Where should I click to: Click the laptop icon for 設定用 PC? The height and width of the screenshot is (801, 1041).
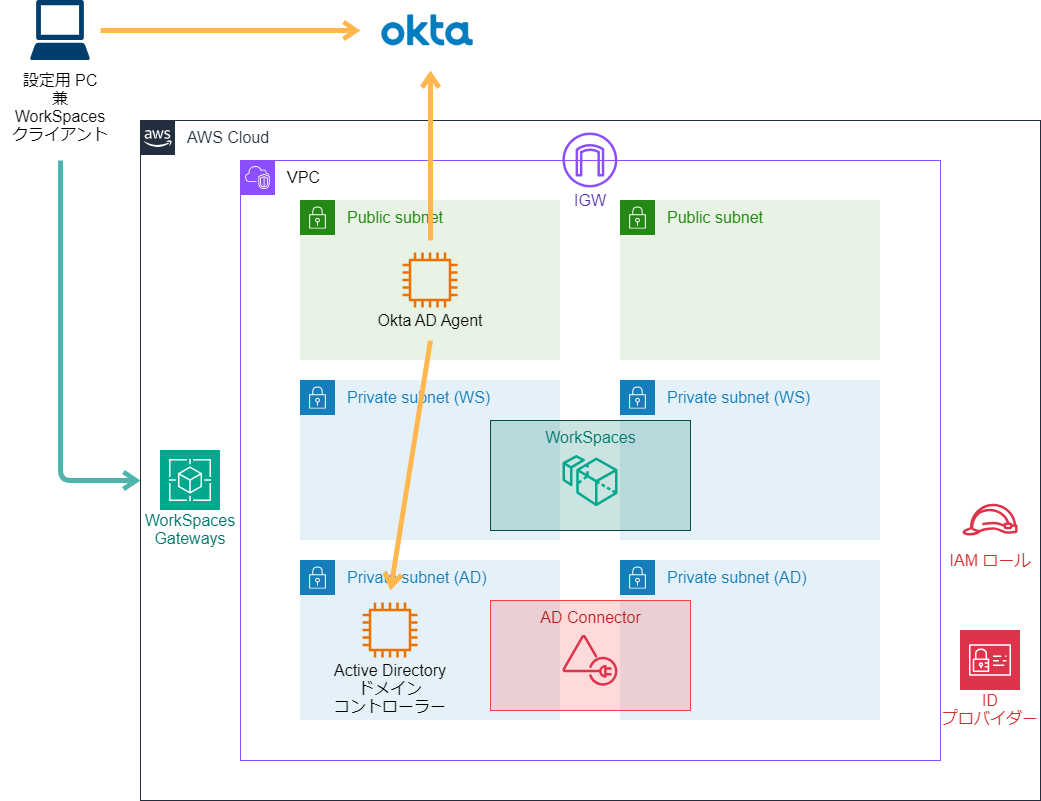59,32
